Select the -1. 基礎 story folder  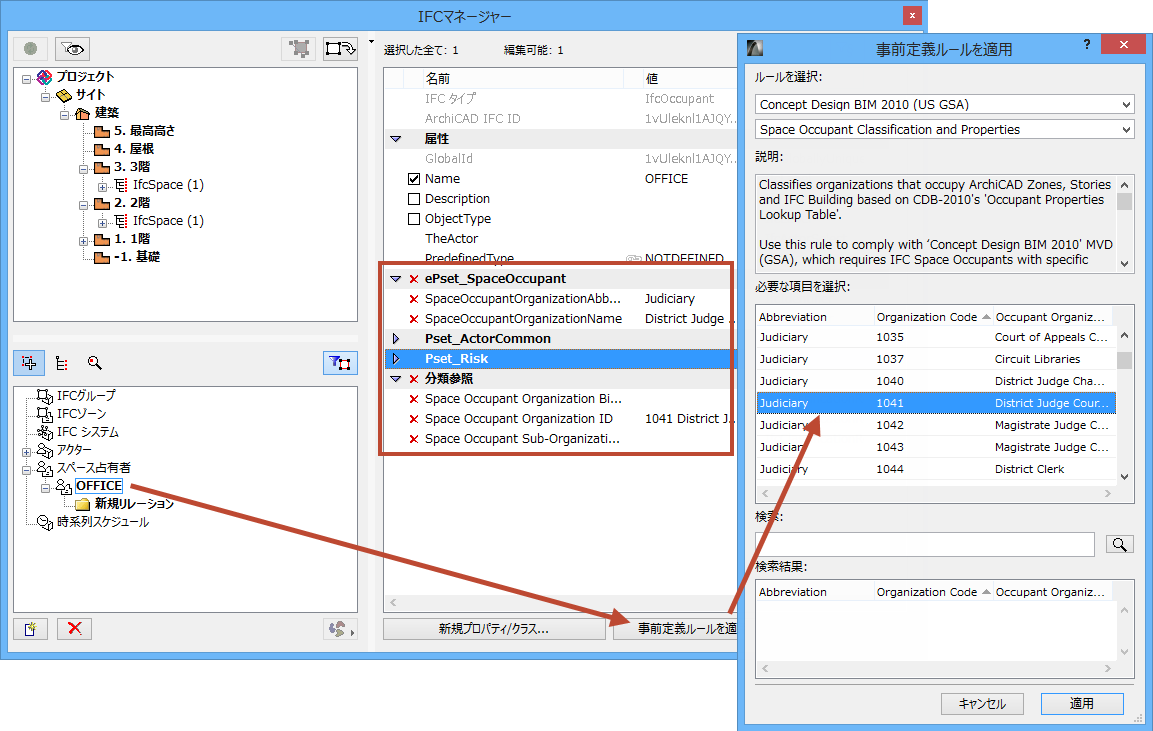coord(136,257)
